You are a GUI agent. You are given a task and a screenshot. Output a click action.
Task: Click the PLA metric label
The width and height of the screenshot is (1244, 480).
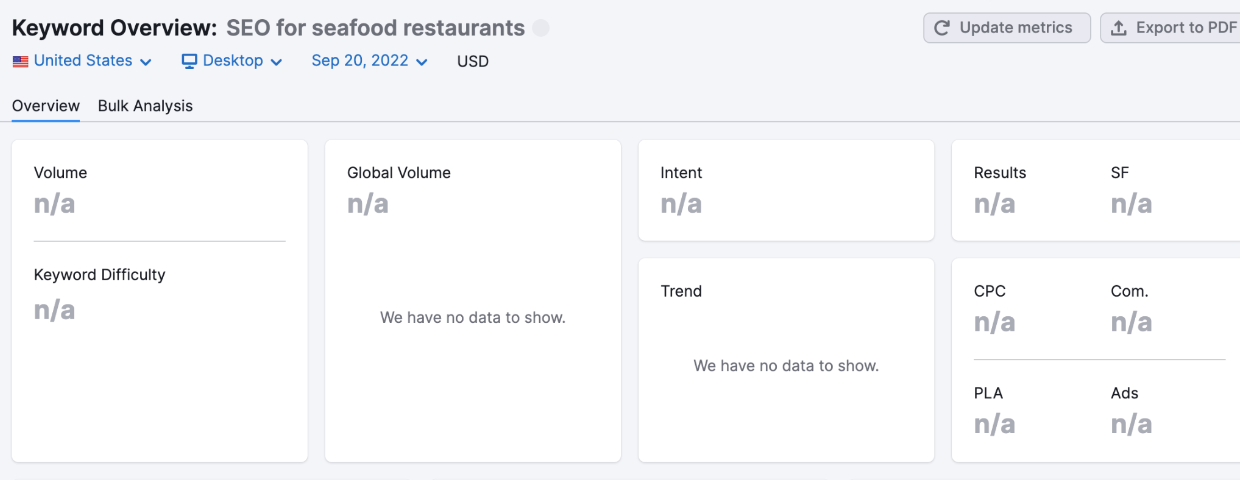988,393
